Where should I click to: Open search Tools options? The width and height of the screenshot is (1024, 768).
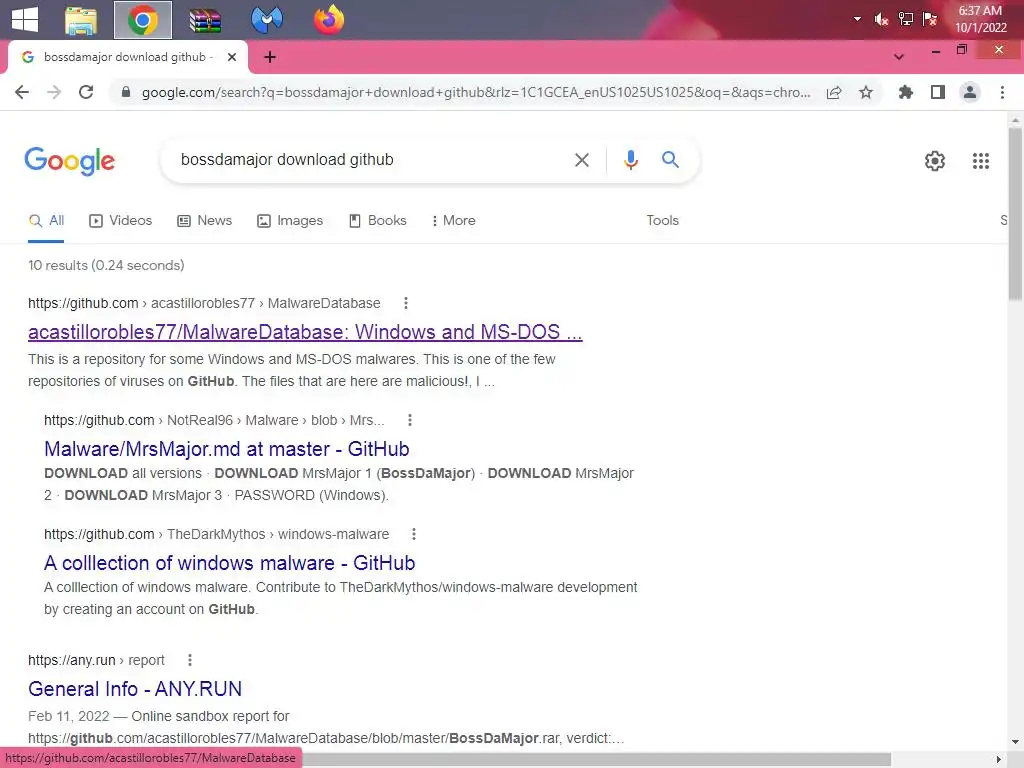click(x=662, y=221)
